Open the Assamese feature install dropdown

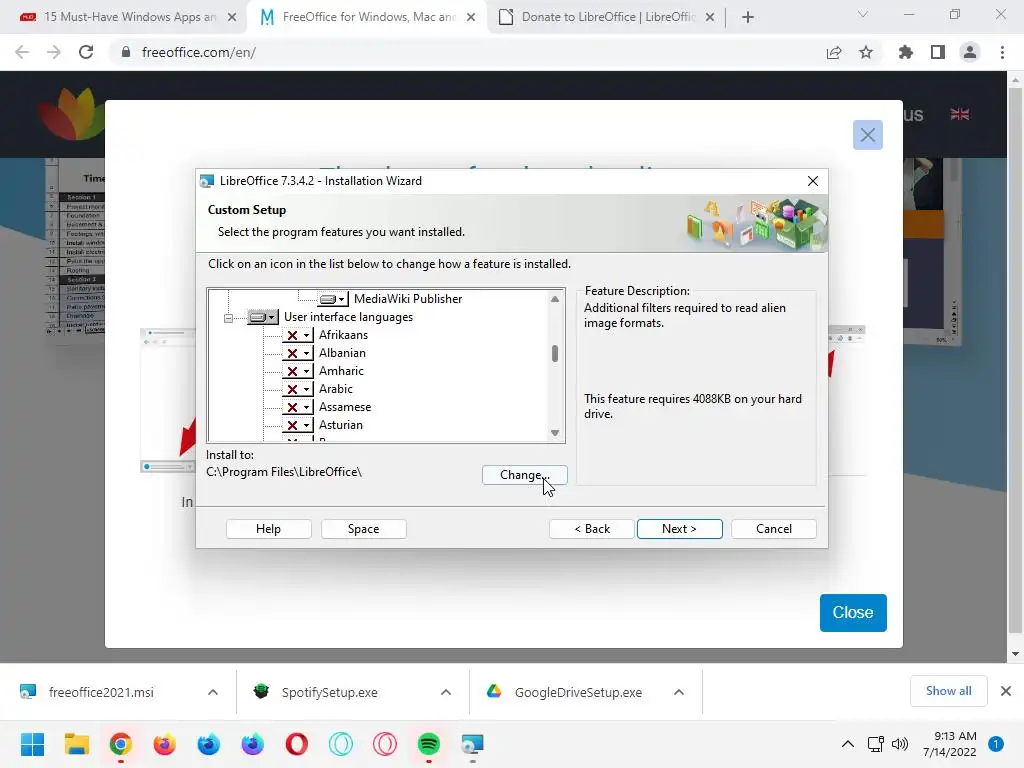(297, 407)
